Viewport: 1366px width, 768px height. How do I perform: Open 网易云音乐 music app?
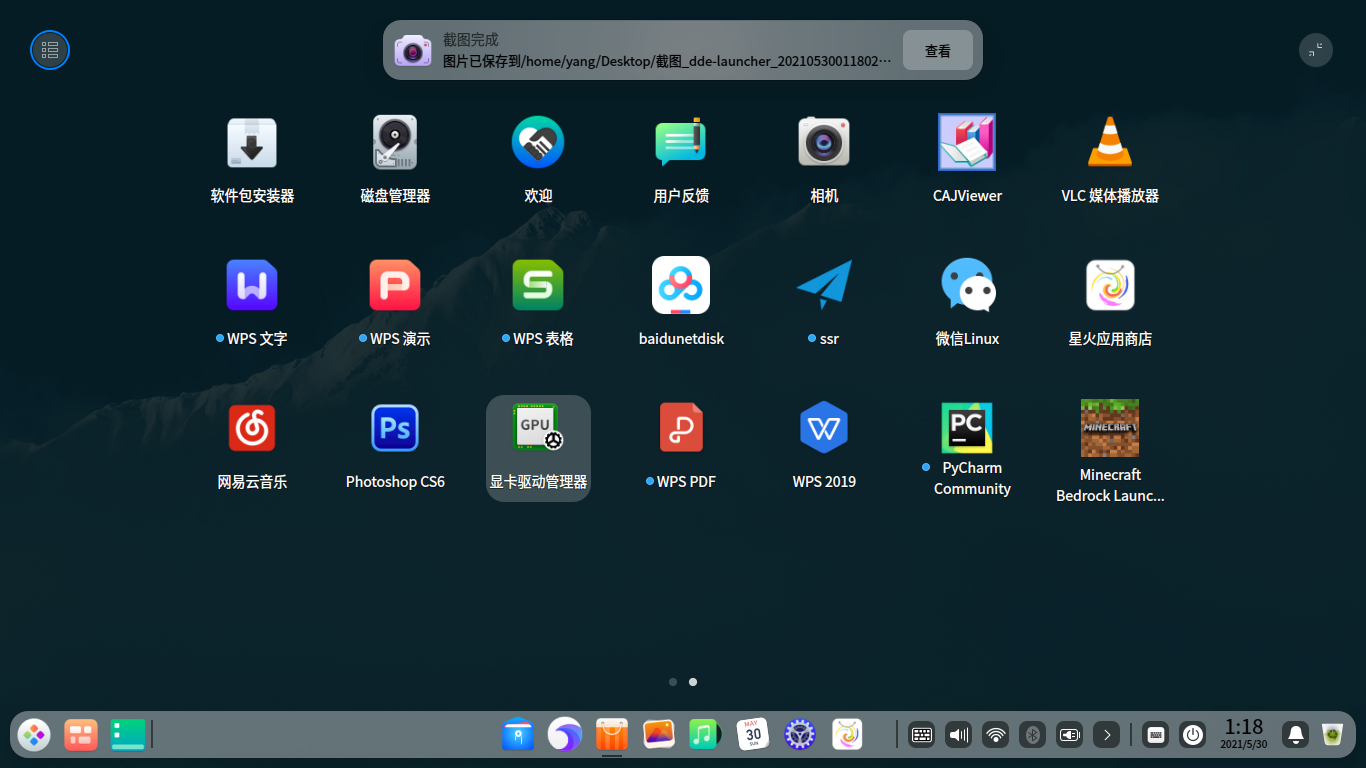point(252,428)
